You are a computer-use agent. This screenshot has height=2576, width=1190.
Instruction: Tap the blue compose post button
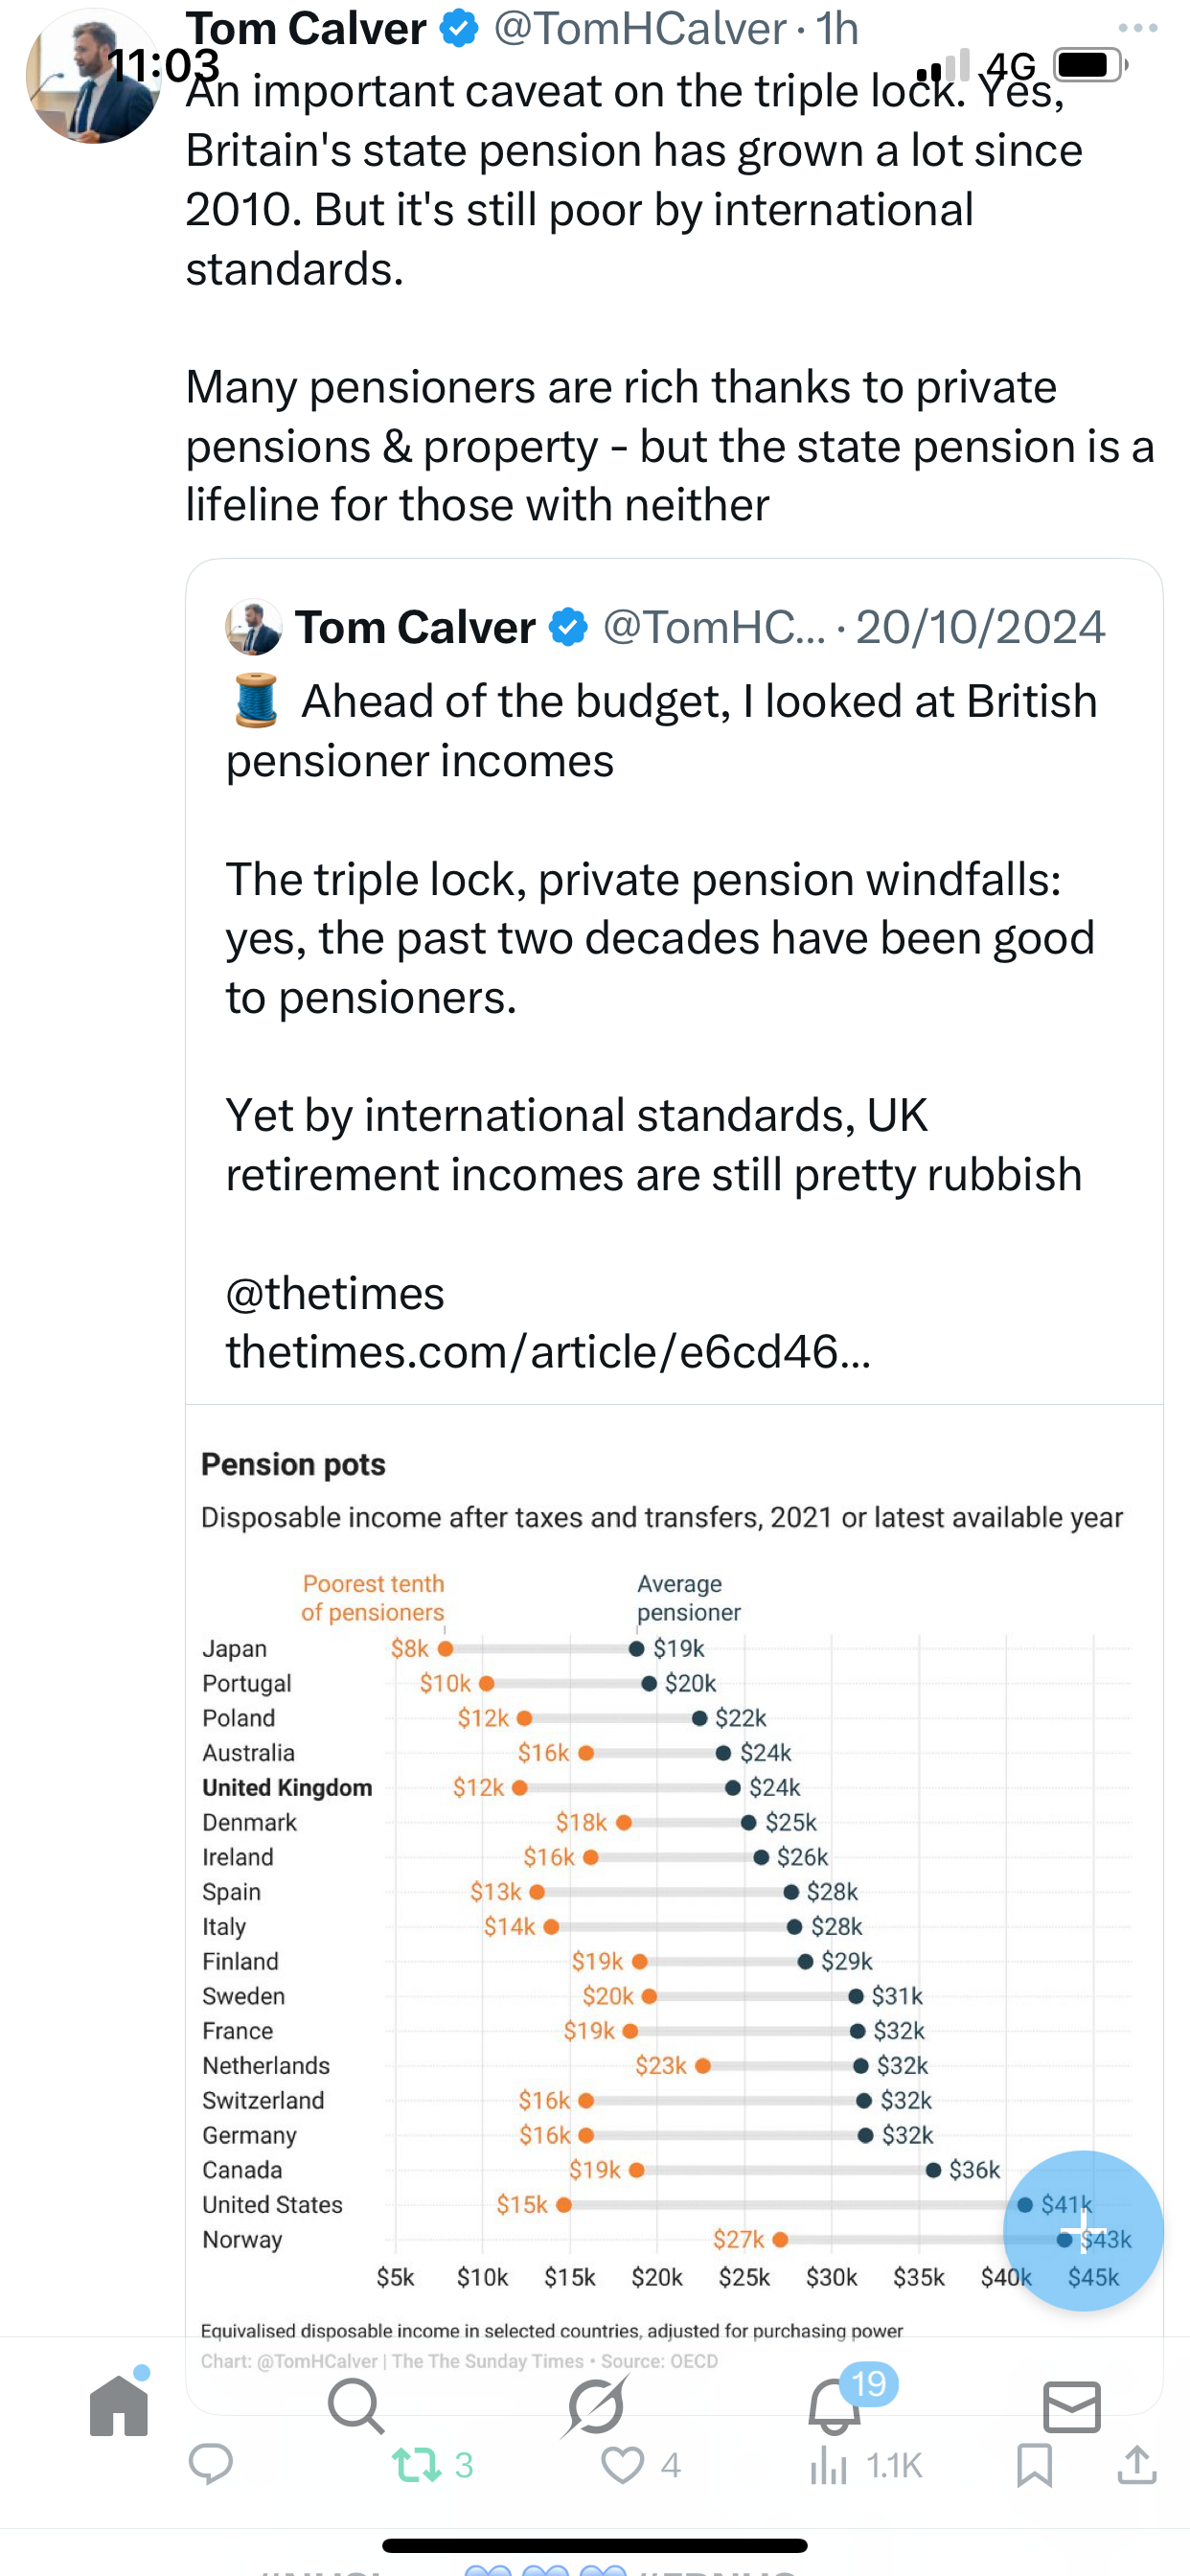point(1083,2230)
